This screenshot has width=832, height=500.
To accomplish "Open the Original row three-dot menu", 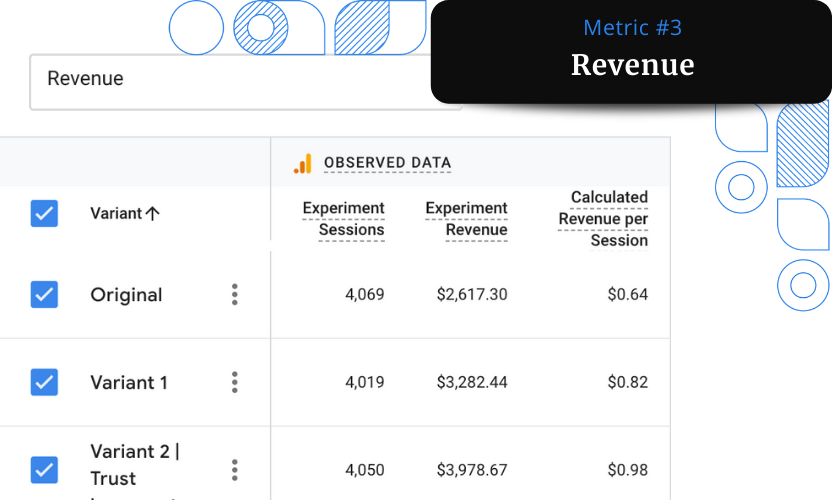I will pyautogui.click(x=235, y=295).
